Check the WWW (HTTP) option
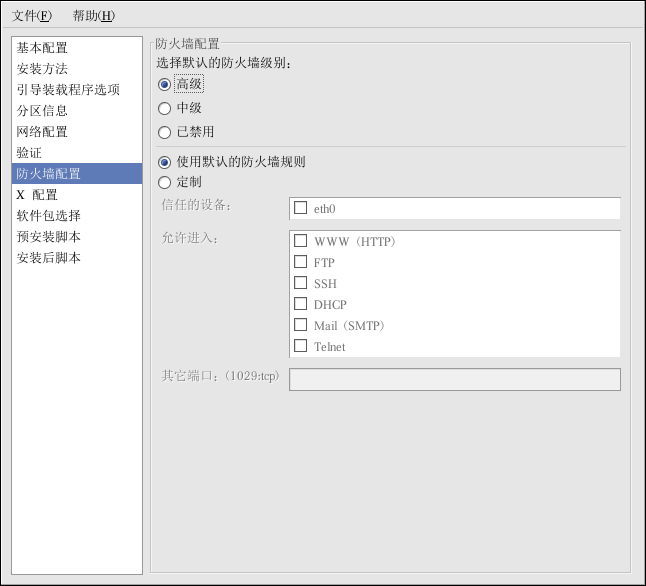 click(300, 241)
